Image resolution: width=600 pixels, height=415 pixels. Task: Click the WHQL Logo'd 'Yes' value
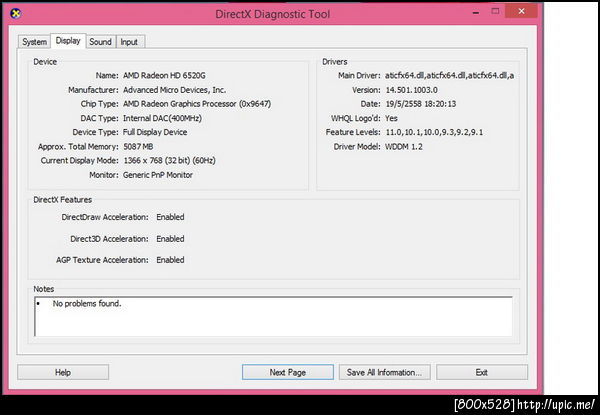[391, 118]
